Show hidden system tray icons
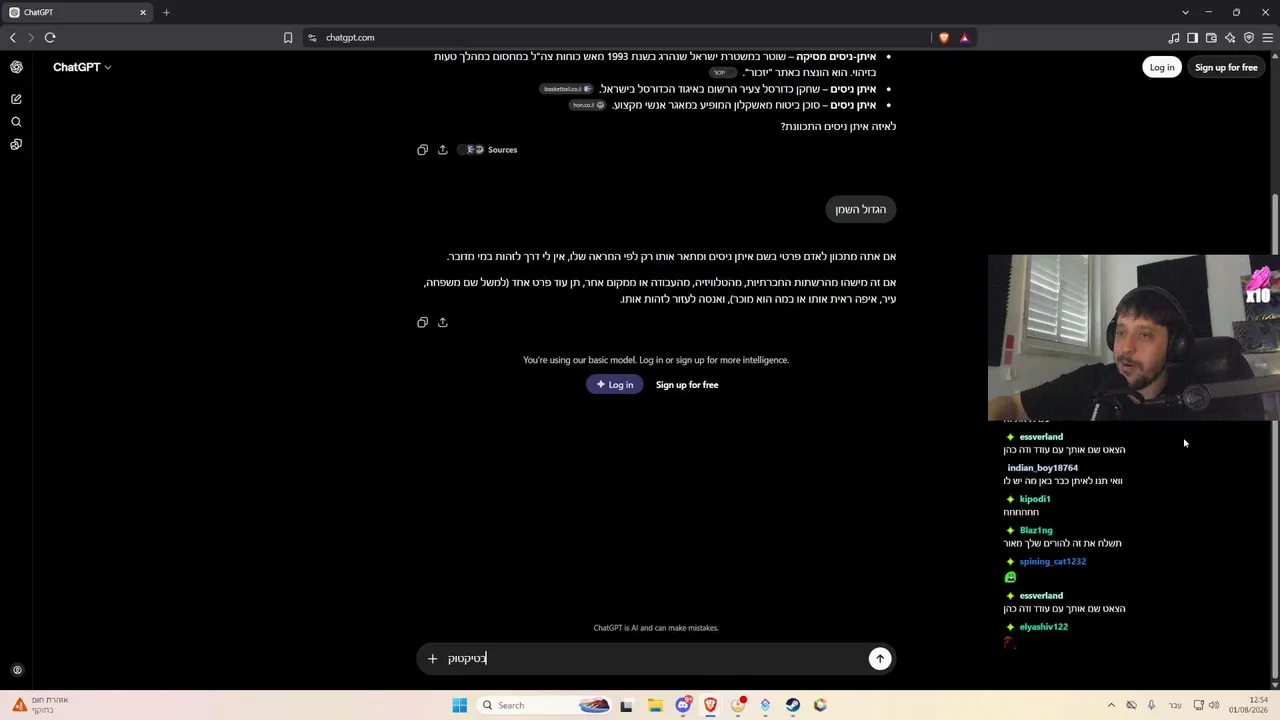This screenshot has width=1280, height=720. pyautogui.click(x=1111, y=705)
